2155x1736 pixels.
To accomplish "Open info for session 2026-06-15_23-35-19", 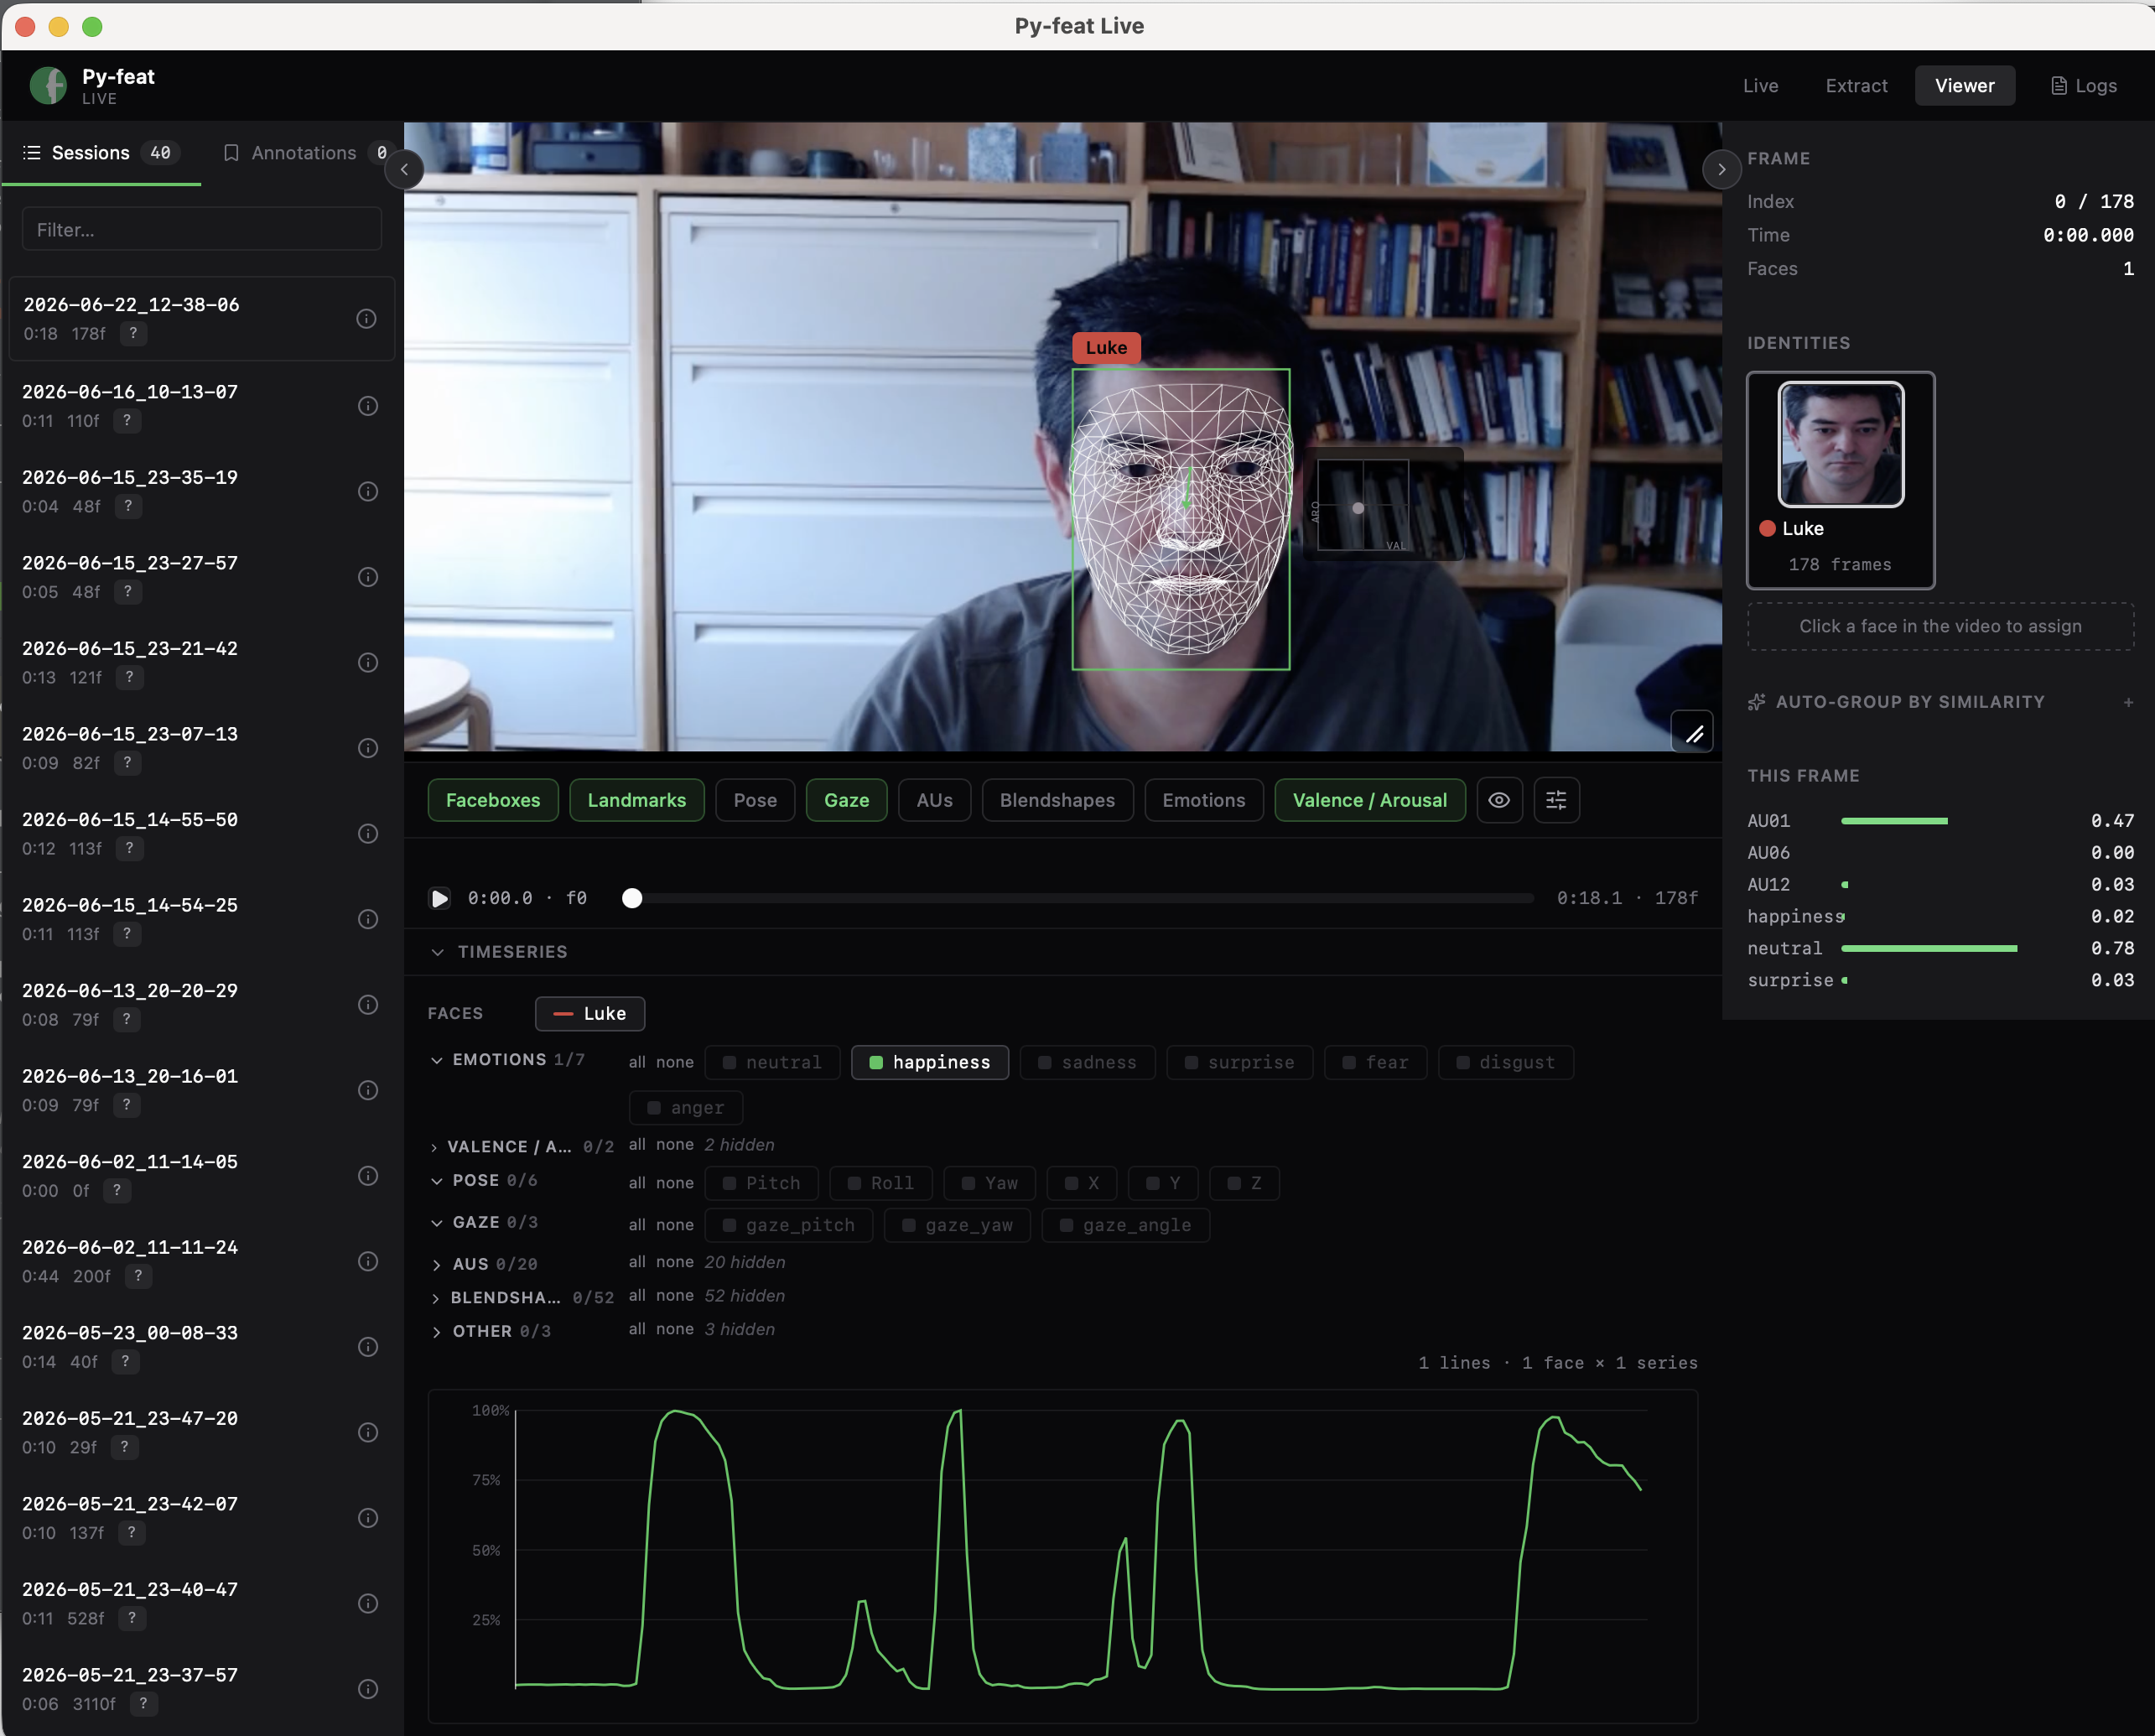I will click(367, 492).
